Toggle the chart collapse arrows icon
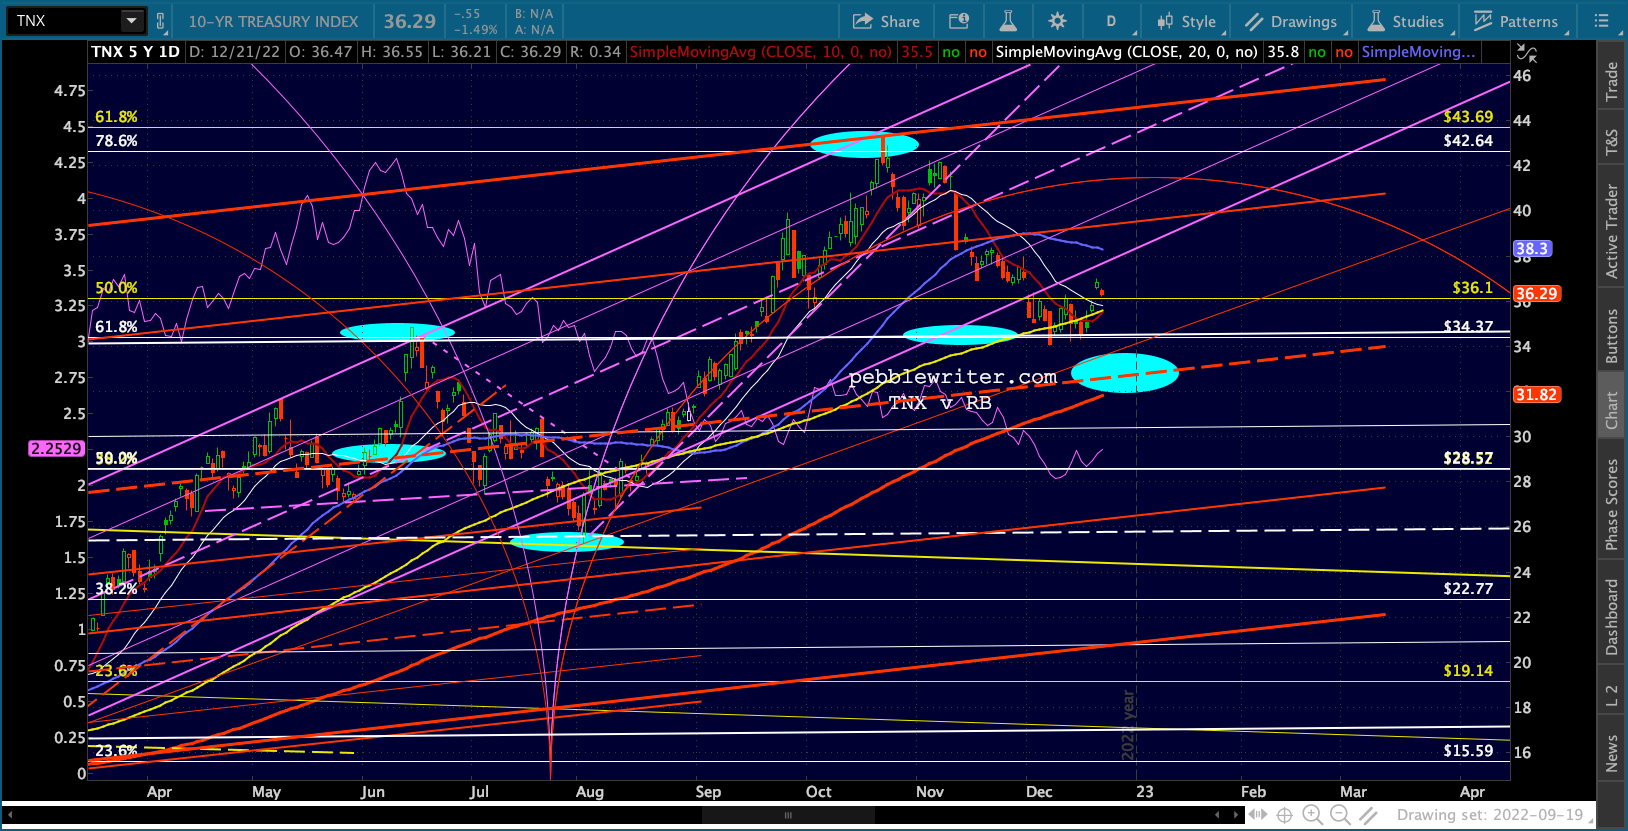 1526,53
